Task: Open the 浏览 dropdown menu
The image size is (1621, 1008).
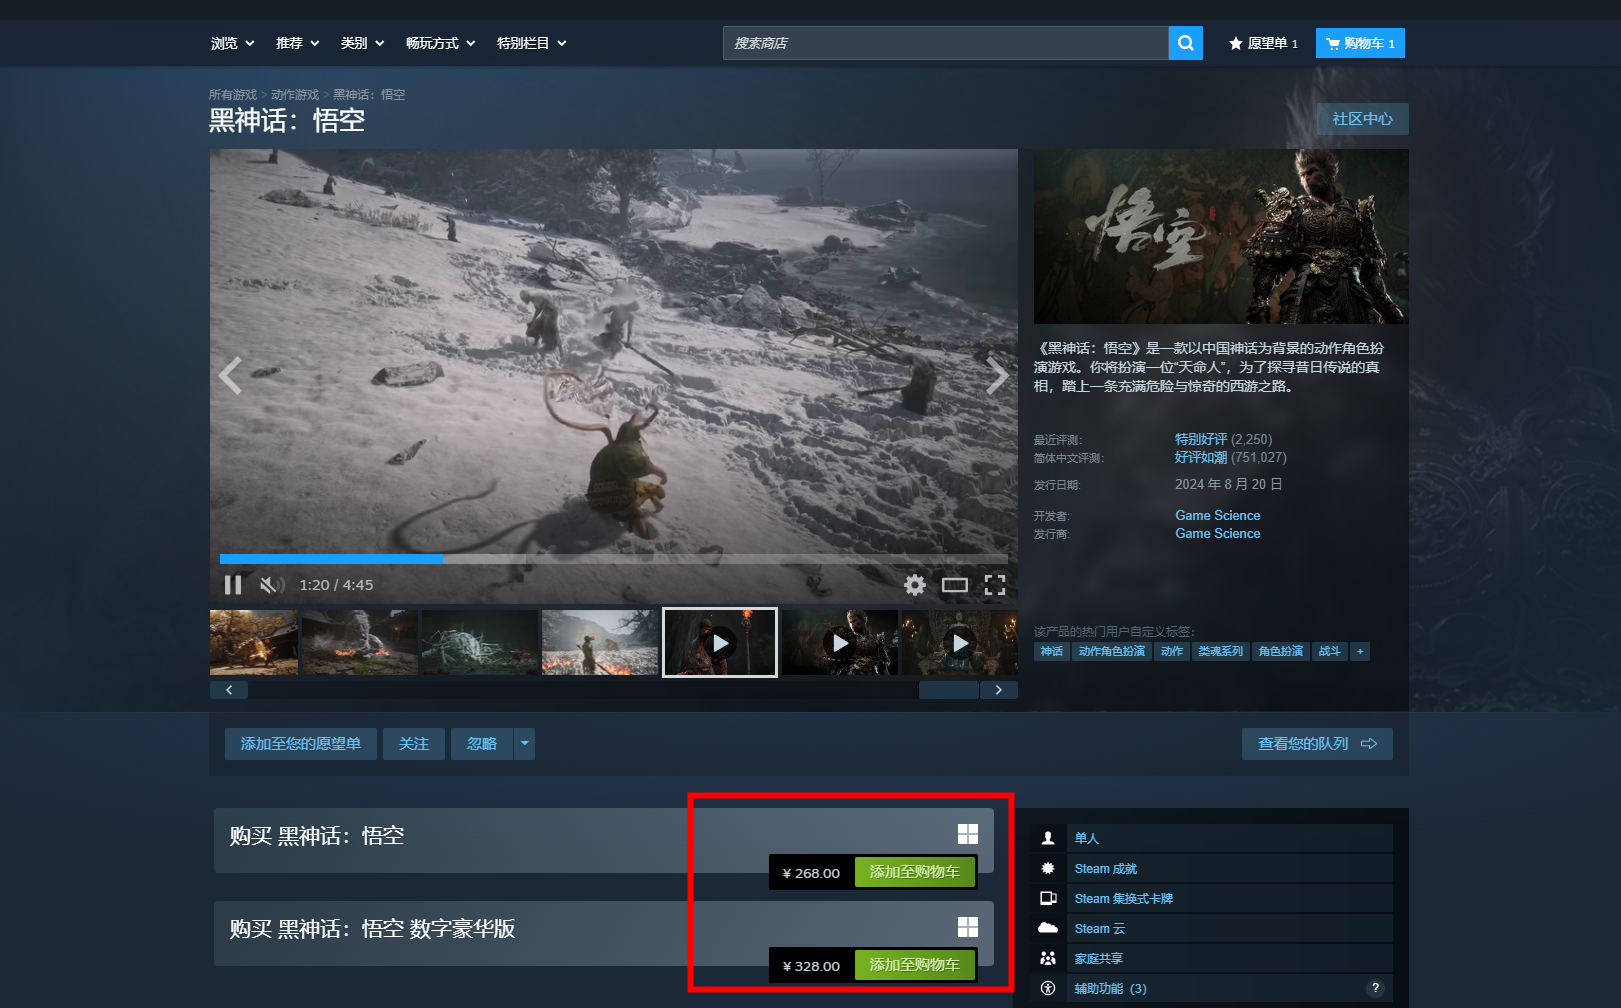Action: click(x=232, y=43)
